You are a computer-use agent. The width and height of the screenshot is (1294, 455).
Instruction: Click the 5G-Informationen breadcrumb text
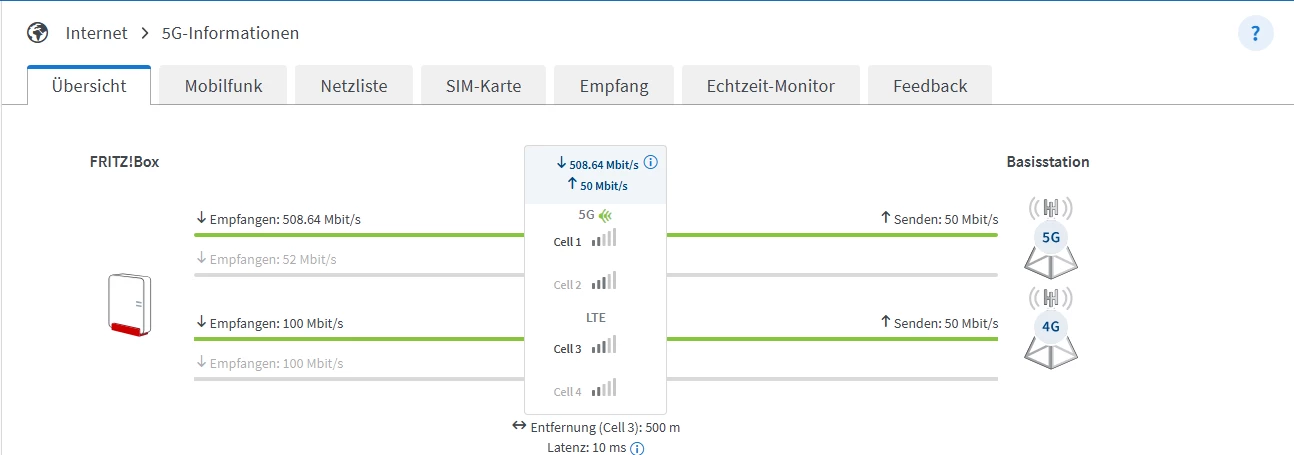(x=231, y=33)
